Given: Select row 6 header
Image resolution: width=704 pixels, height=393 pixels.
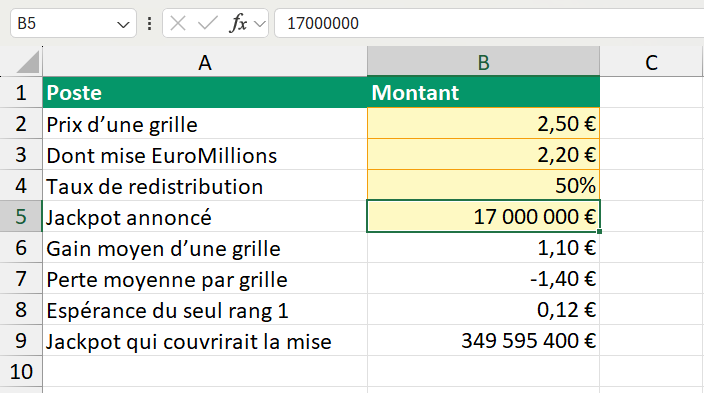Looking at the screenshot, I should (x=21, y=247).
